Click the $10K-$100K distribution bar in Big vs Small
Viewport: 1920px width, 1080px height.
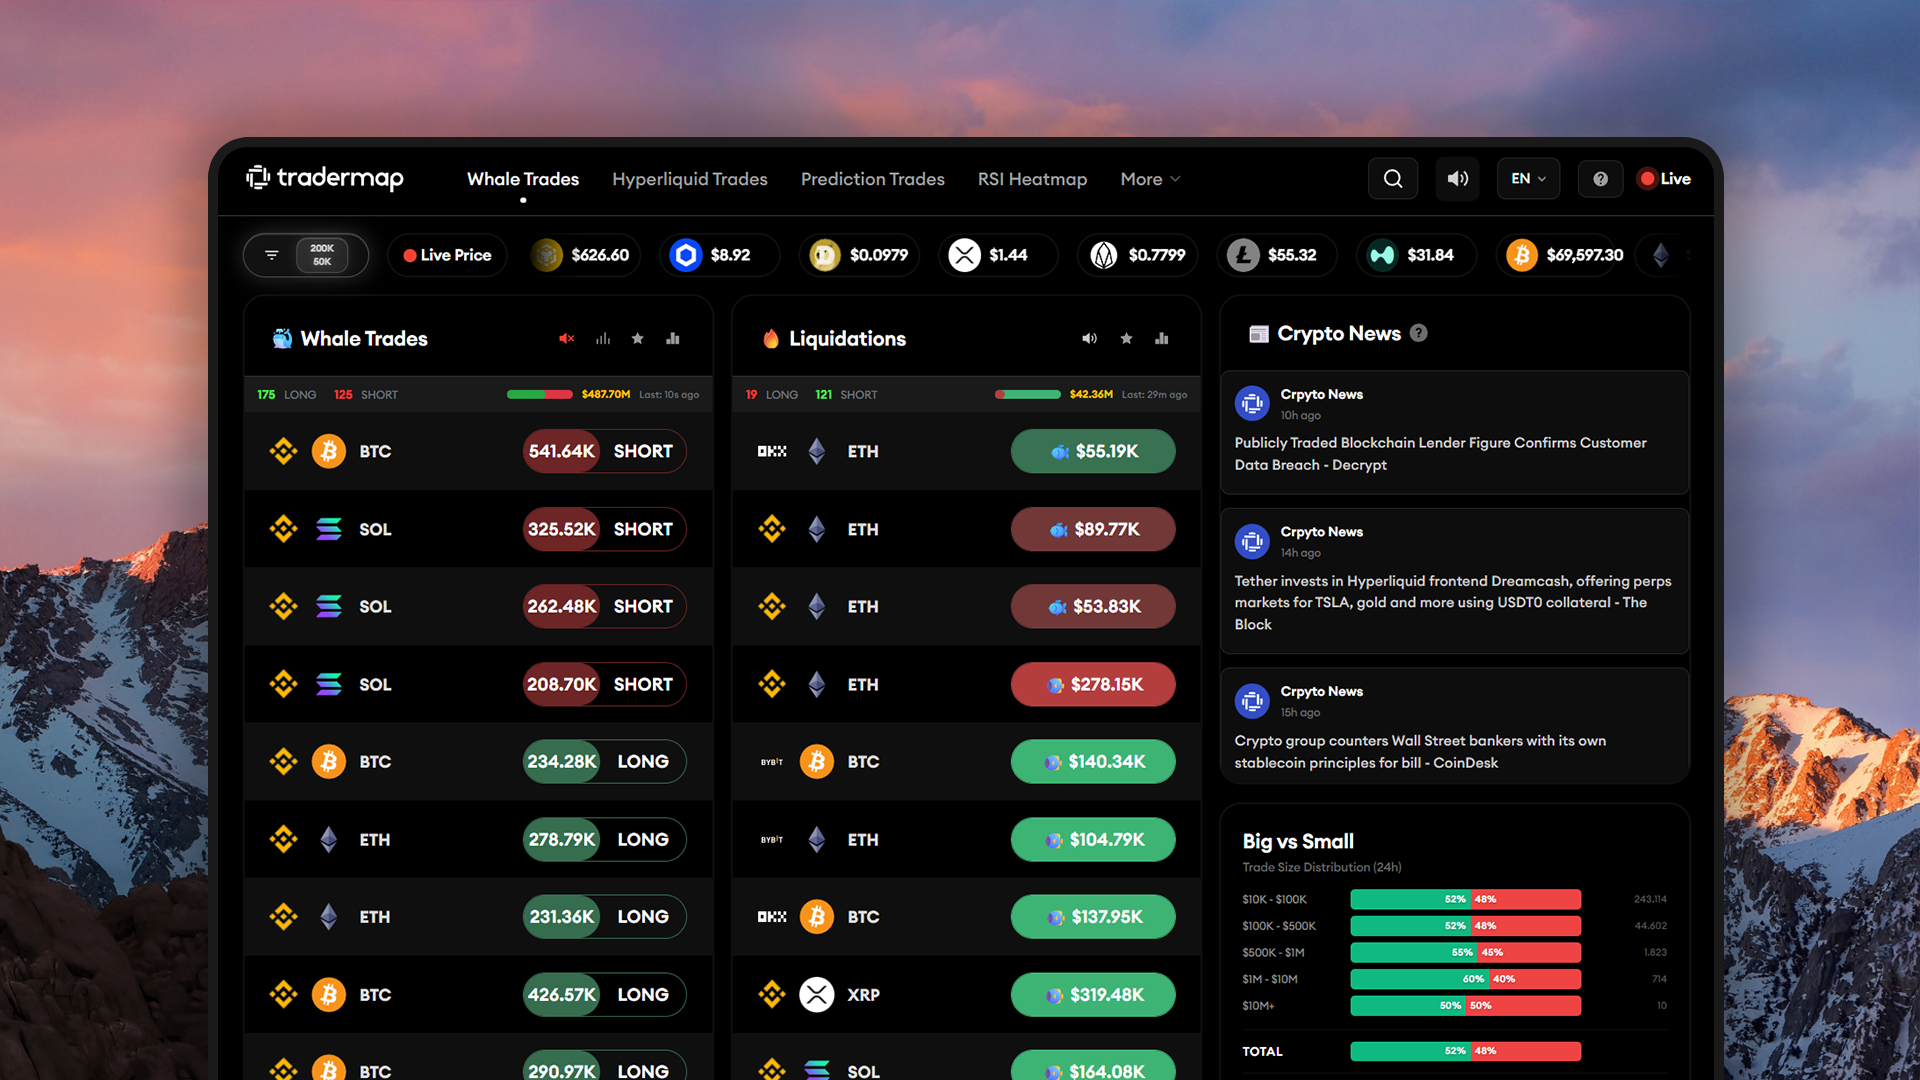1465,899
